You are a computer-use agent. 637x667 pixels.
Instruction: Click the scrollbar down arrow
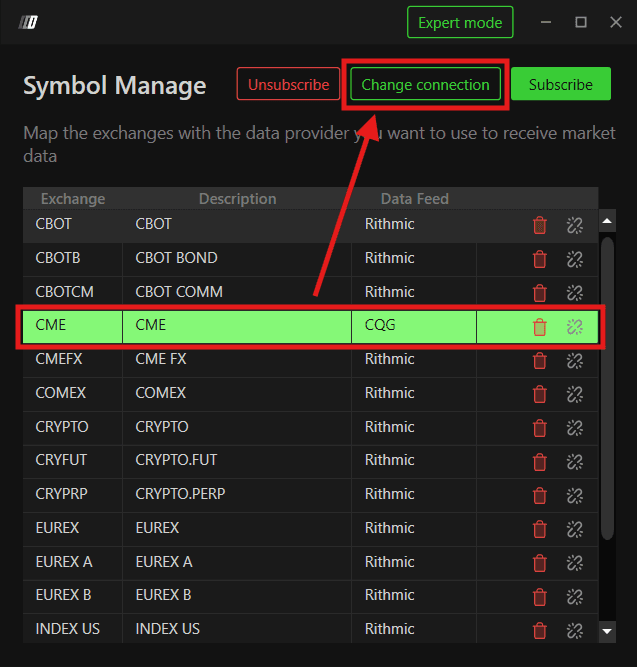coord(607,631)
